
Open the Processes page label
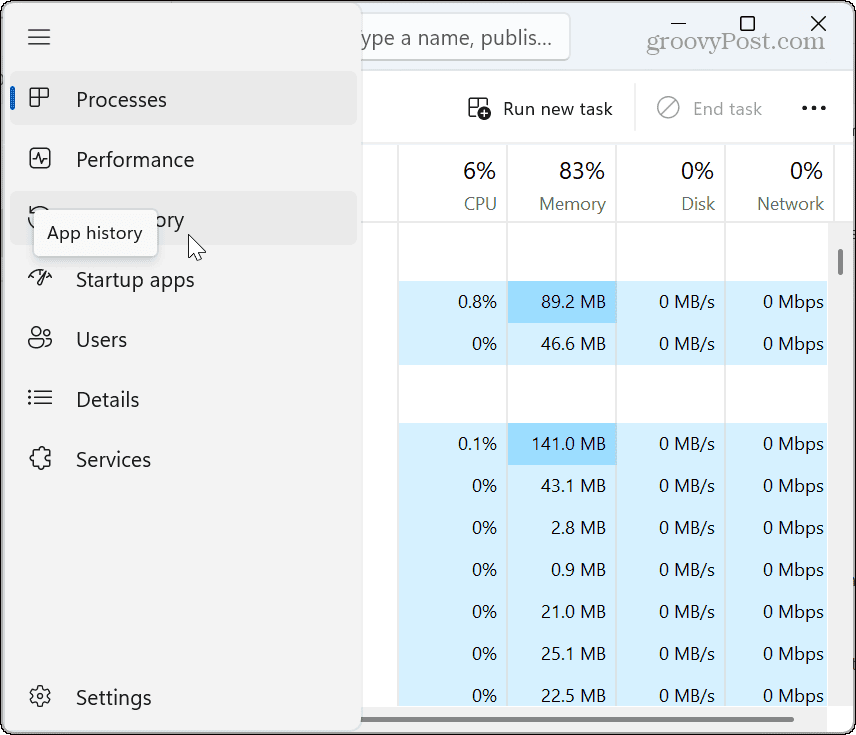click(x=121, y=100)
